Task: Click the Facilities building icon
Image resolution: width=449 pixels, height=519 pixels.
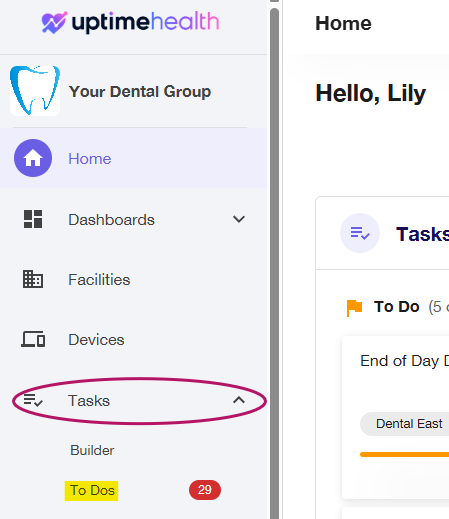Action: [33, 279]
